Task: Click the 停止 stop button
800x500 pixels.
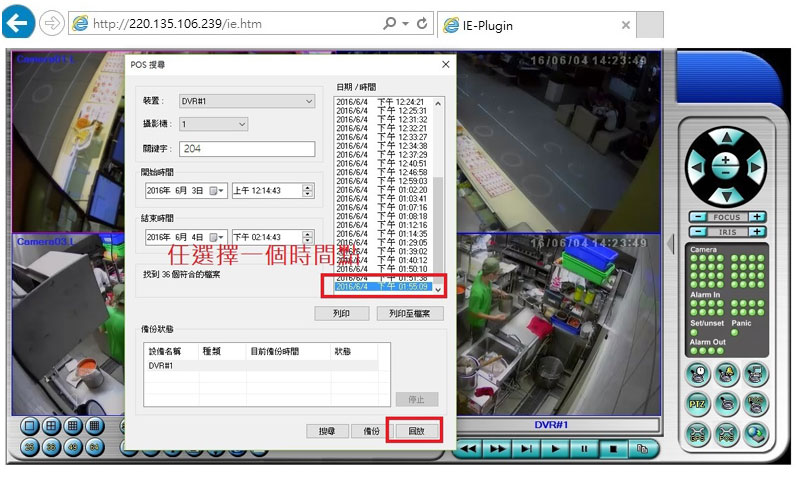Action: pyautogui.click(x=417, y=399)
